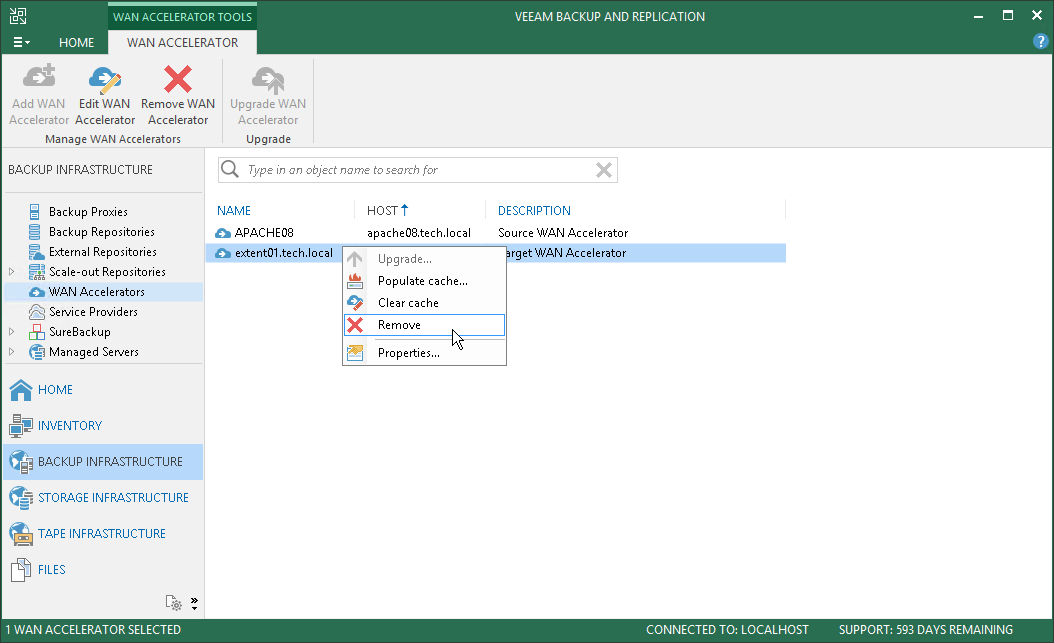Click the Edit WAN Accelerator ribbon icon
Image resolution: width=1054 pixels, height=643 pixels.
[105, 79]
